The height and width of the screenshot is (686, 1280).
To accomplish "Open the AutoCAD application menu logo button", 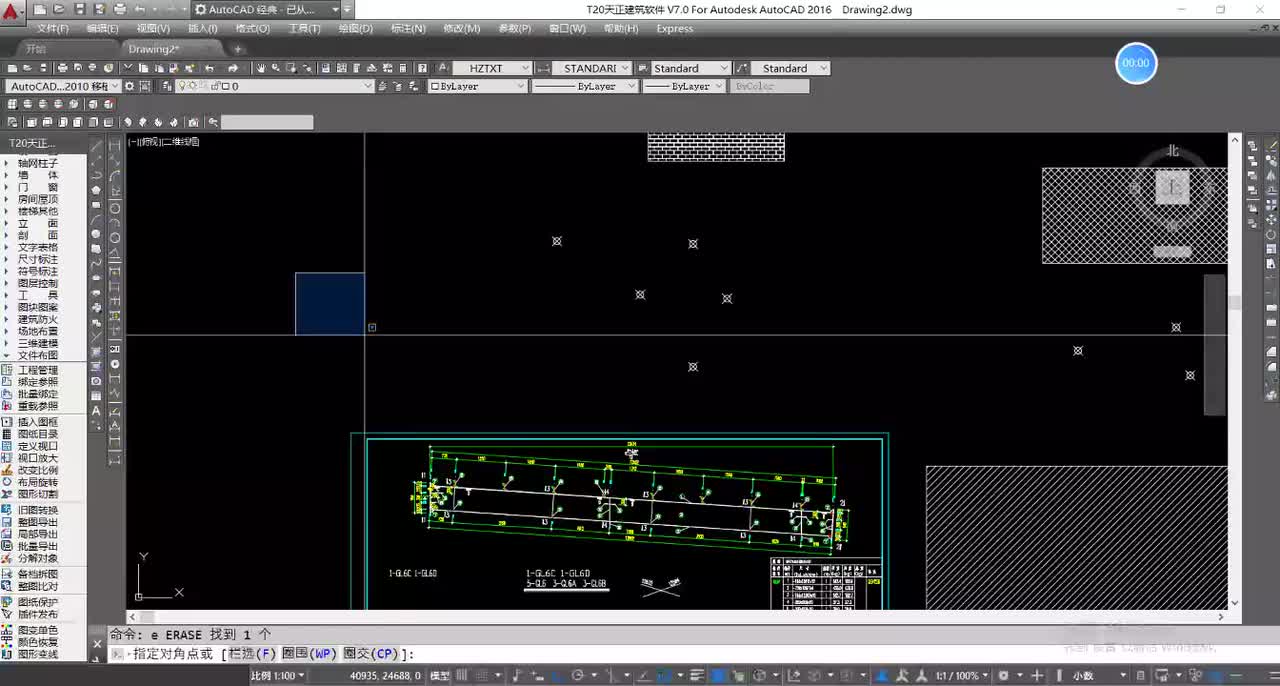I will coord(12,12).
